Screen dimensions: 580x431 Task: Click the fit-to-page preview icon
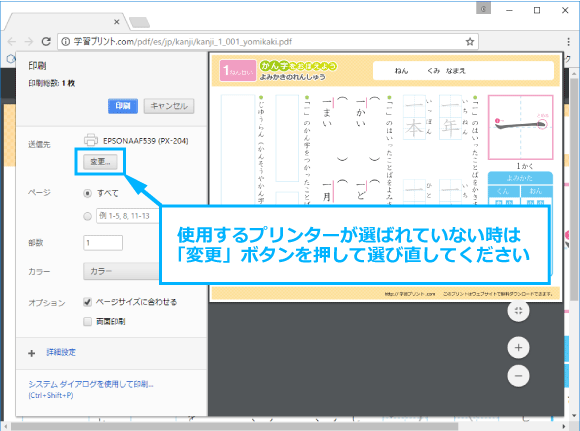pos(518,311)
